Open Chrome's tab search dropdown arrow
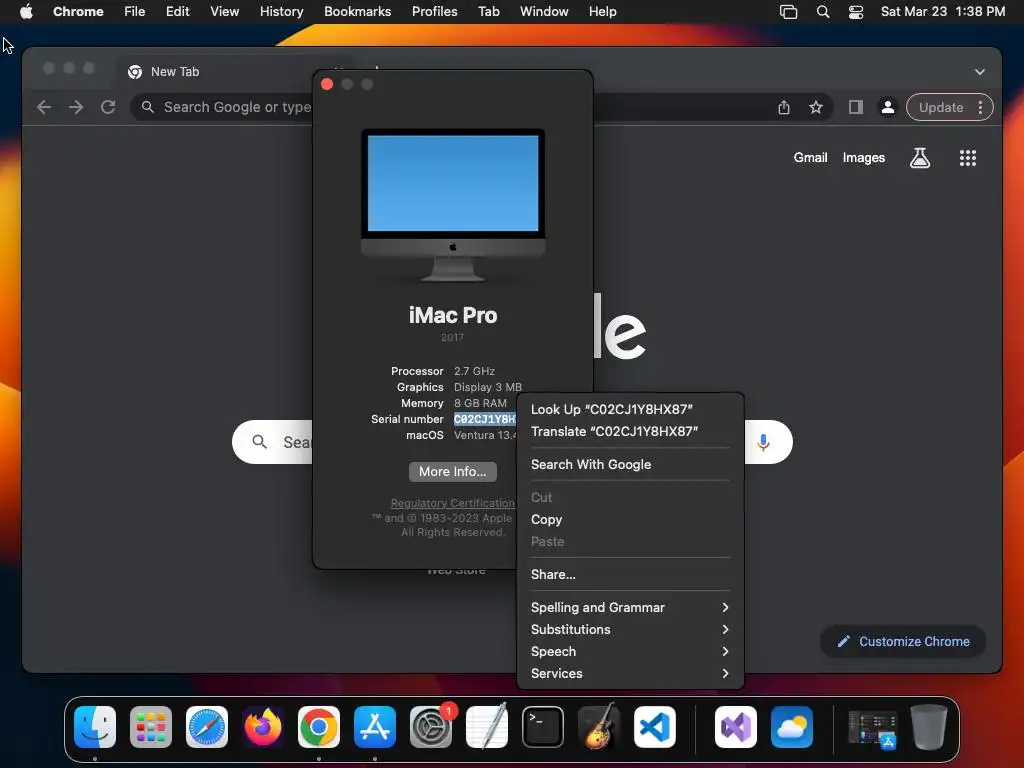Viewport: 1024px width, 768px height. (x=980, y=72)
